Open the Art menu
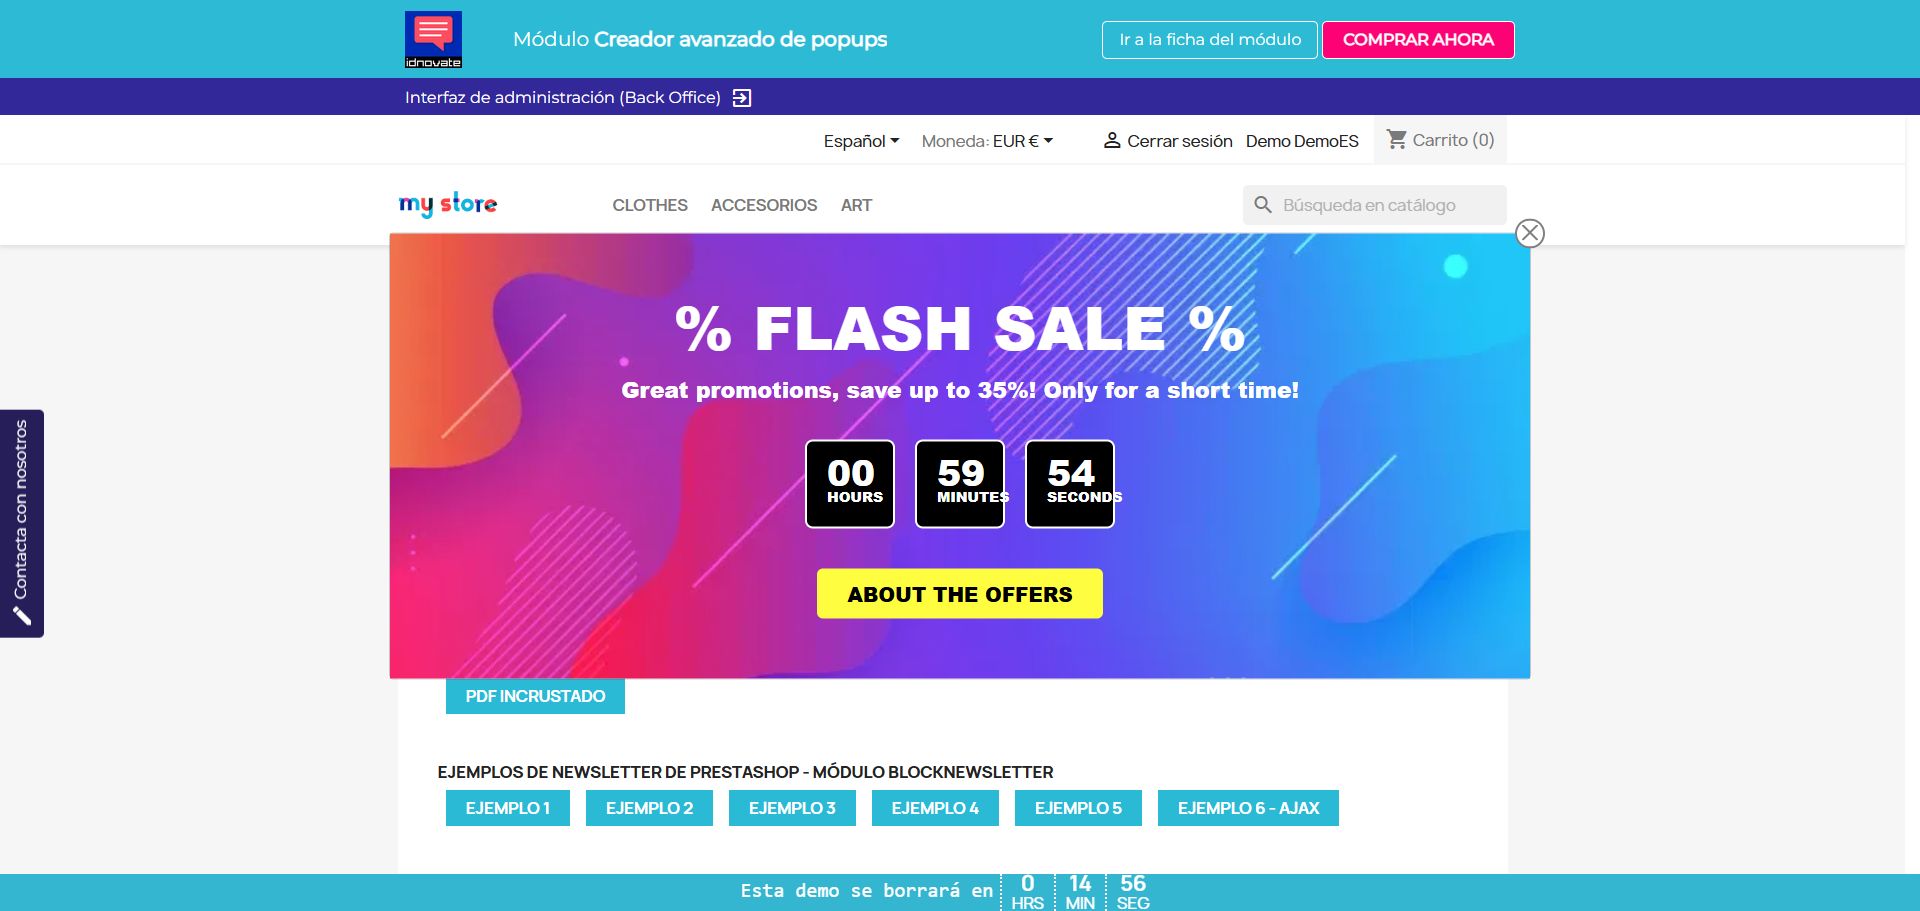Screen dimensions: 1920x911 (856, 205)
